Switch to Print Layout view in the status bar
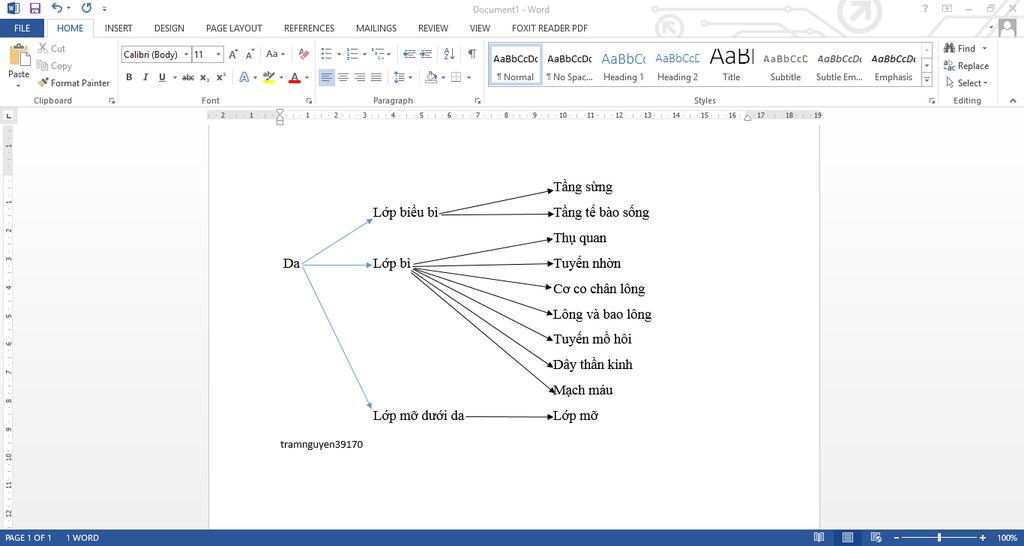1024x546 pixels. [x=848, y=538]
